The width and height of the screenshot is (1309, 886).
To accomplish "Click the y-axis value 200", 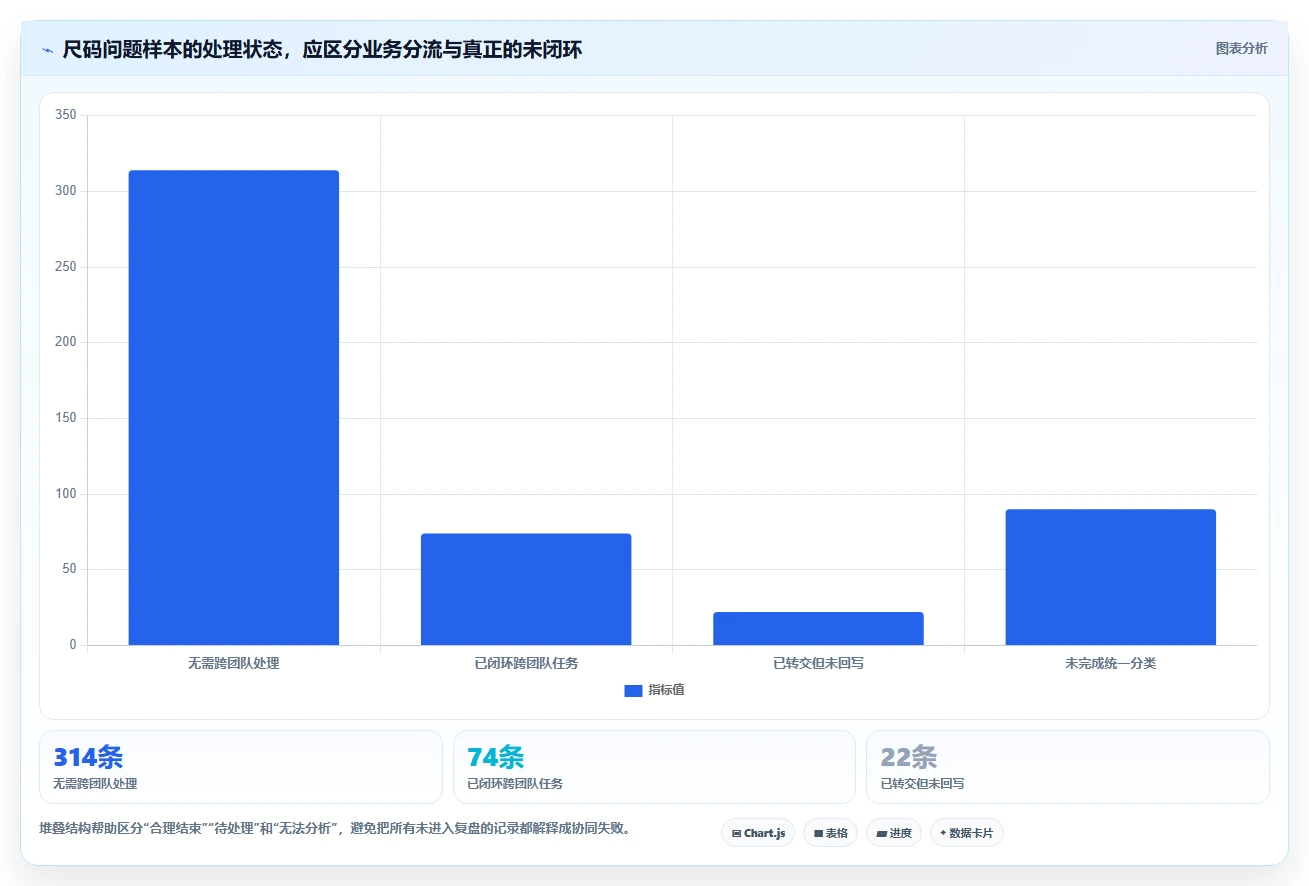I will pos(66,342).
